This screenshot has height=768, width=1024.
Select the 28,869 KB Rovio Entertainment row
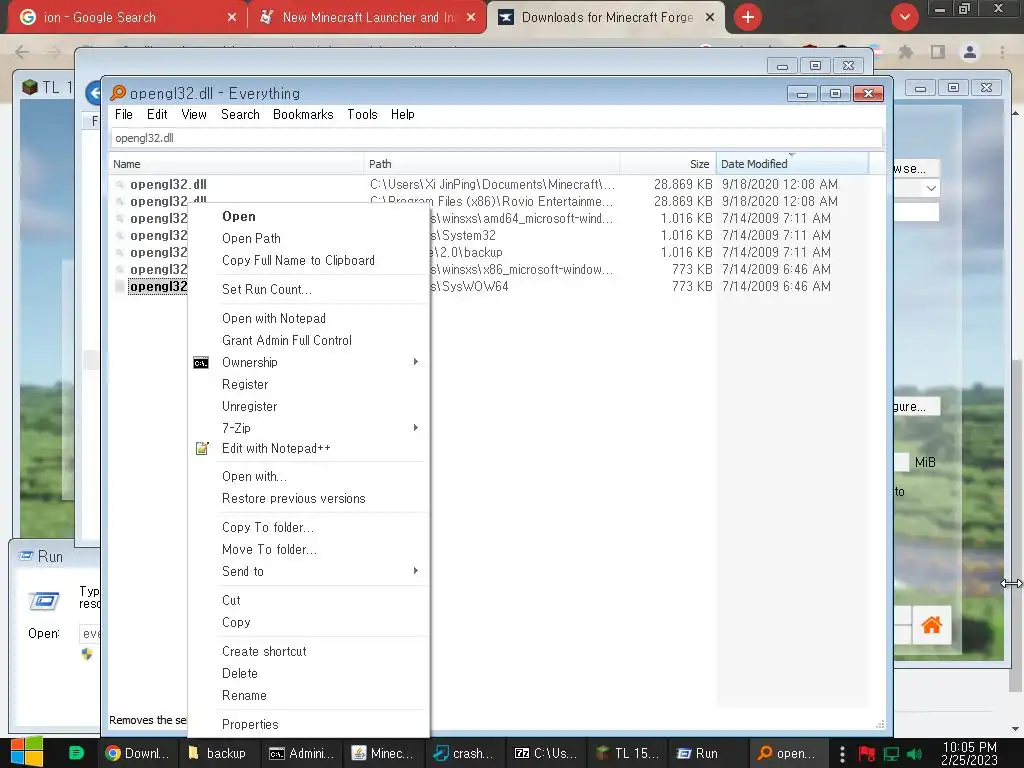tap(488, 202)
